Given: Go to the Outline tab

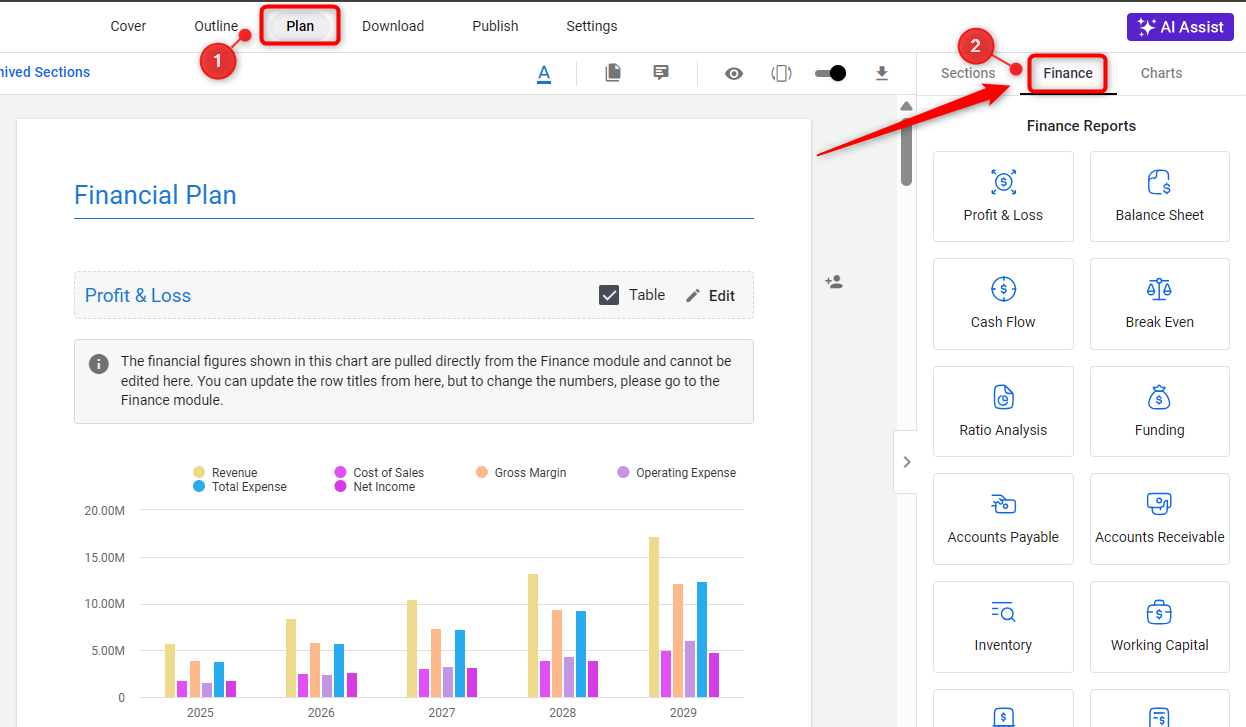Looking at the screenshot, I should pyautogui.click(x=216, y=26).
